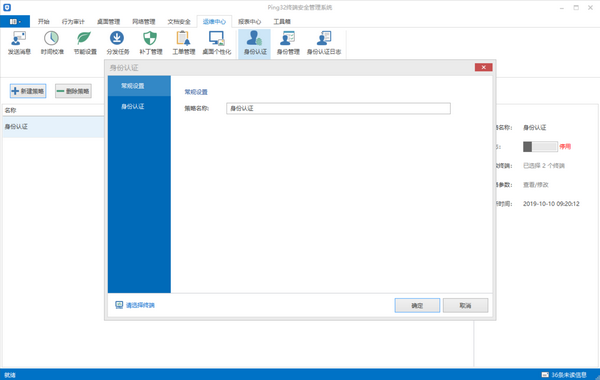The width and height of the screenshot is (600, 380).
Task: Open the 补丁管理 shield tool
Action: pos(151,43)
